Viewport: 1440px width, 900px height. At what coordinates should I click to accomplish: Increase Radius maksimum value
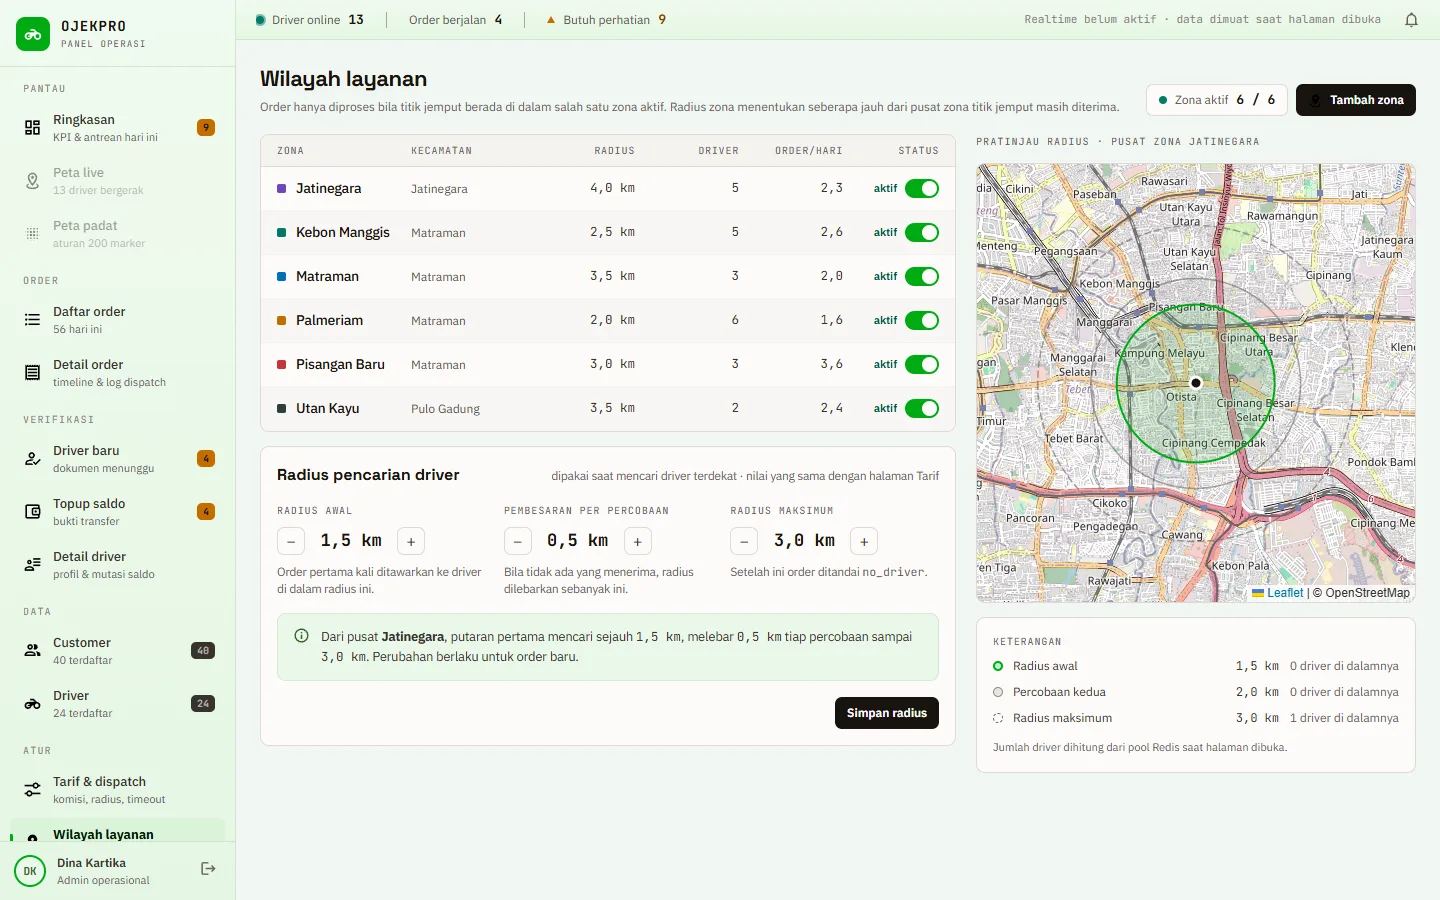click(x=864, y=541)
